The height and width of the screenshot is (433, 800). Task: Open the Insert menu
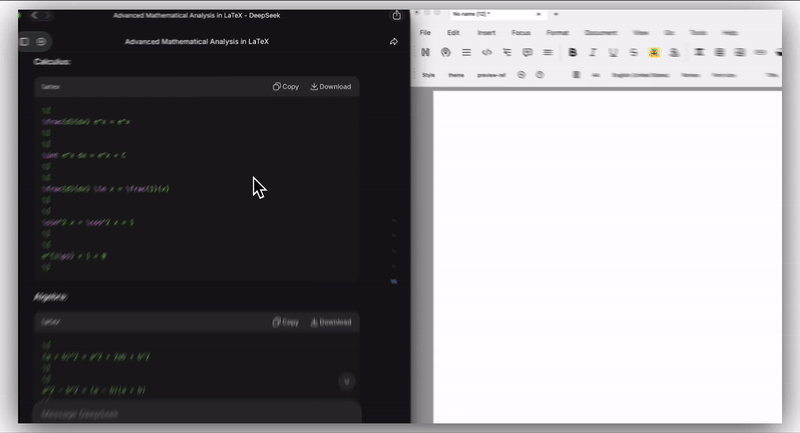486,33
